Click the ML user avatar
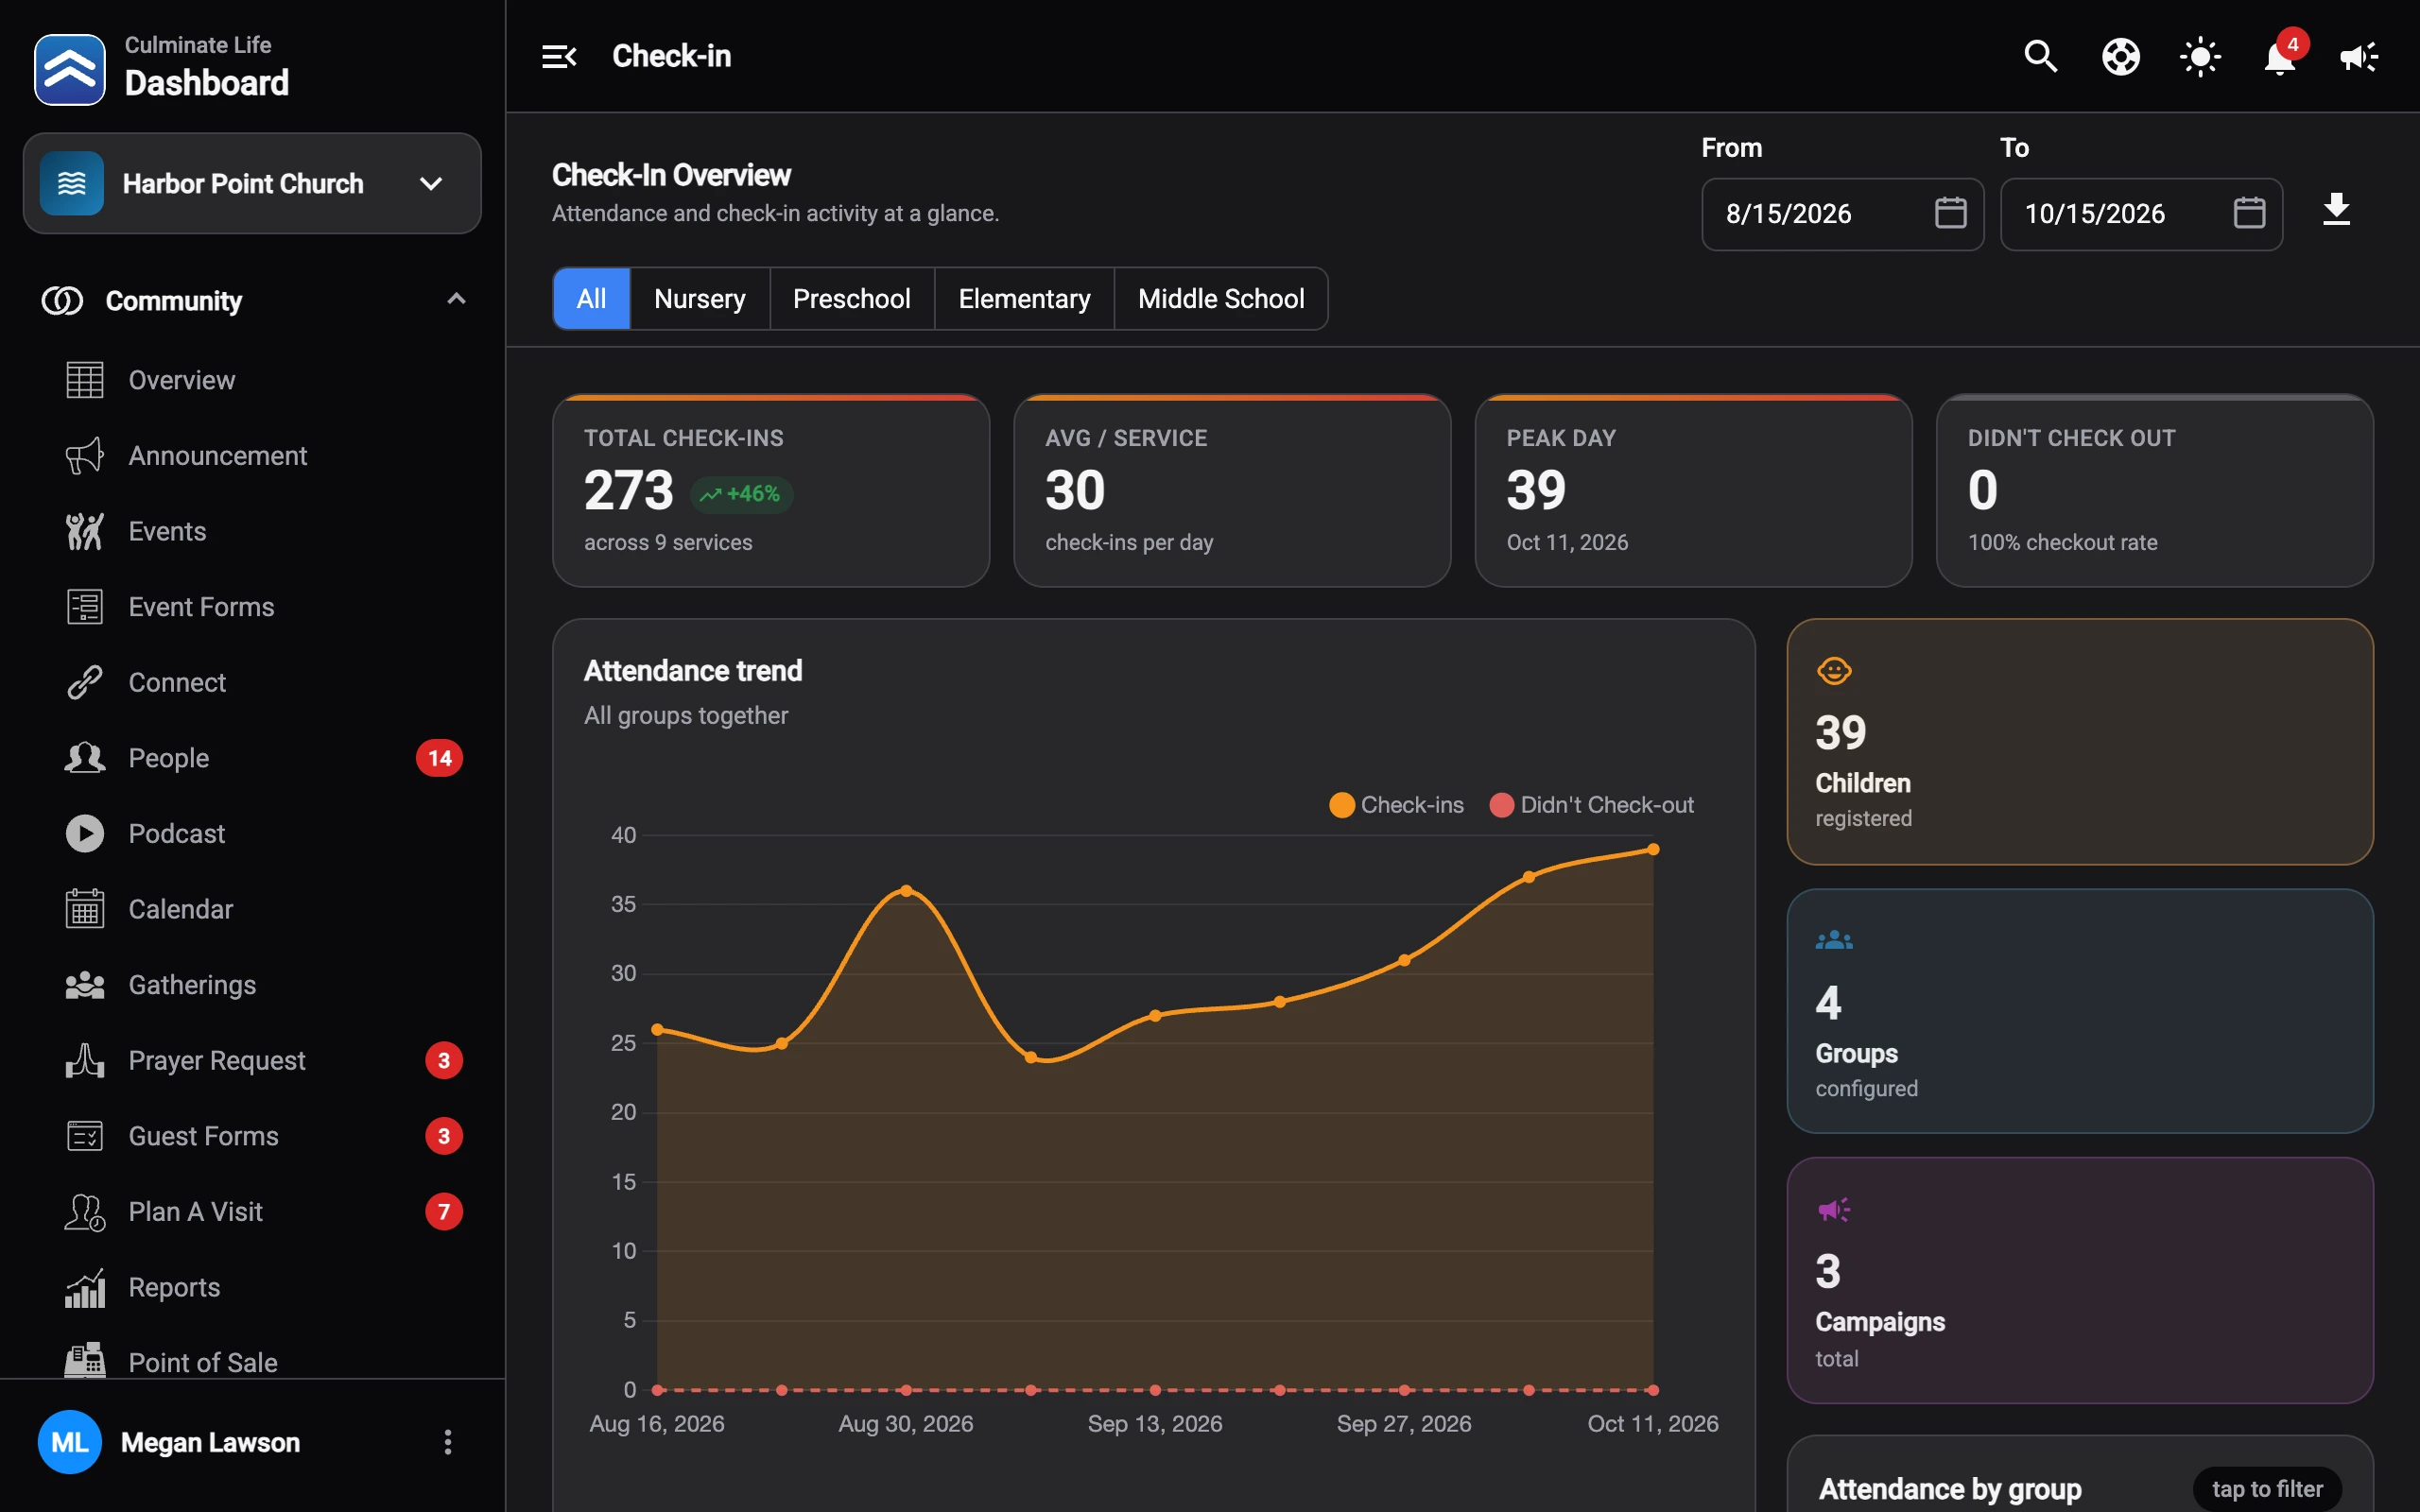The height and width of the screenshot is (1512, 2420). click(69, 1442)
